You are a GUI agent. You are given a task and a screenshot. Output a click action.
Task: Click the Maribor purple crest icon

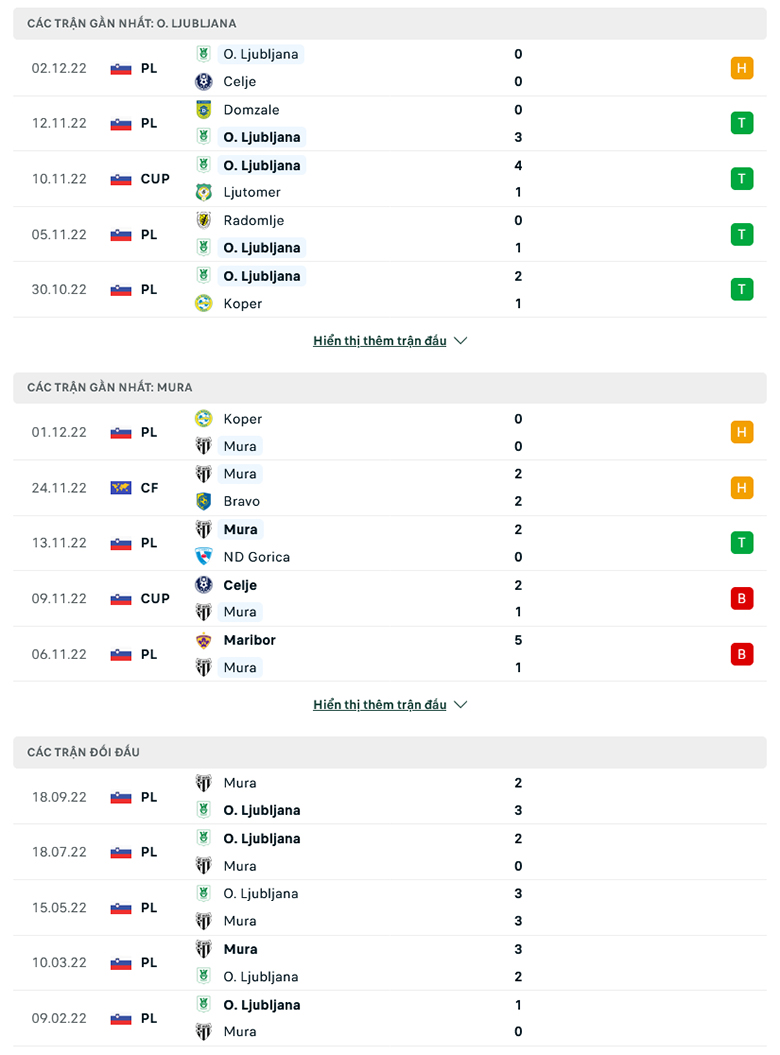point(204,640)
